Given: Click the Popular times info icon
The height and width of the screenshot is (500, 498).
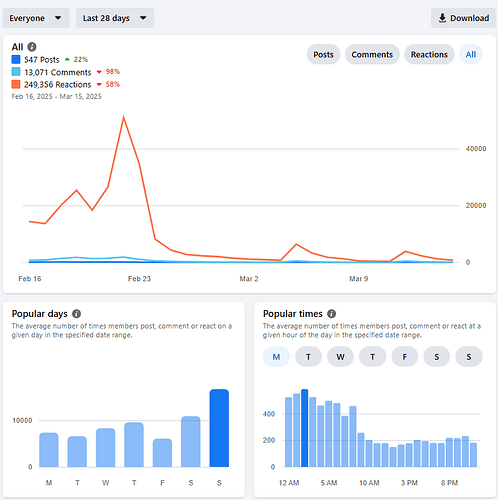Looking at the screenshot, I should coord(331,314).
